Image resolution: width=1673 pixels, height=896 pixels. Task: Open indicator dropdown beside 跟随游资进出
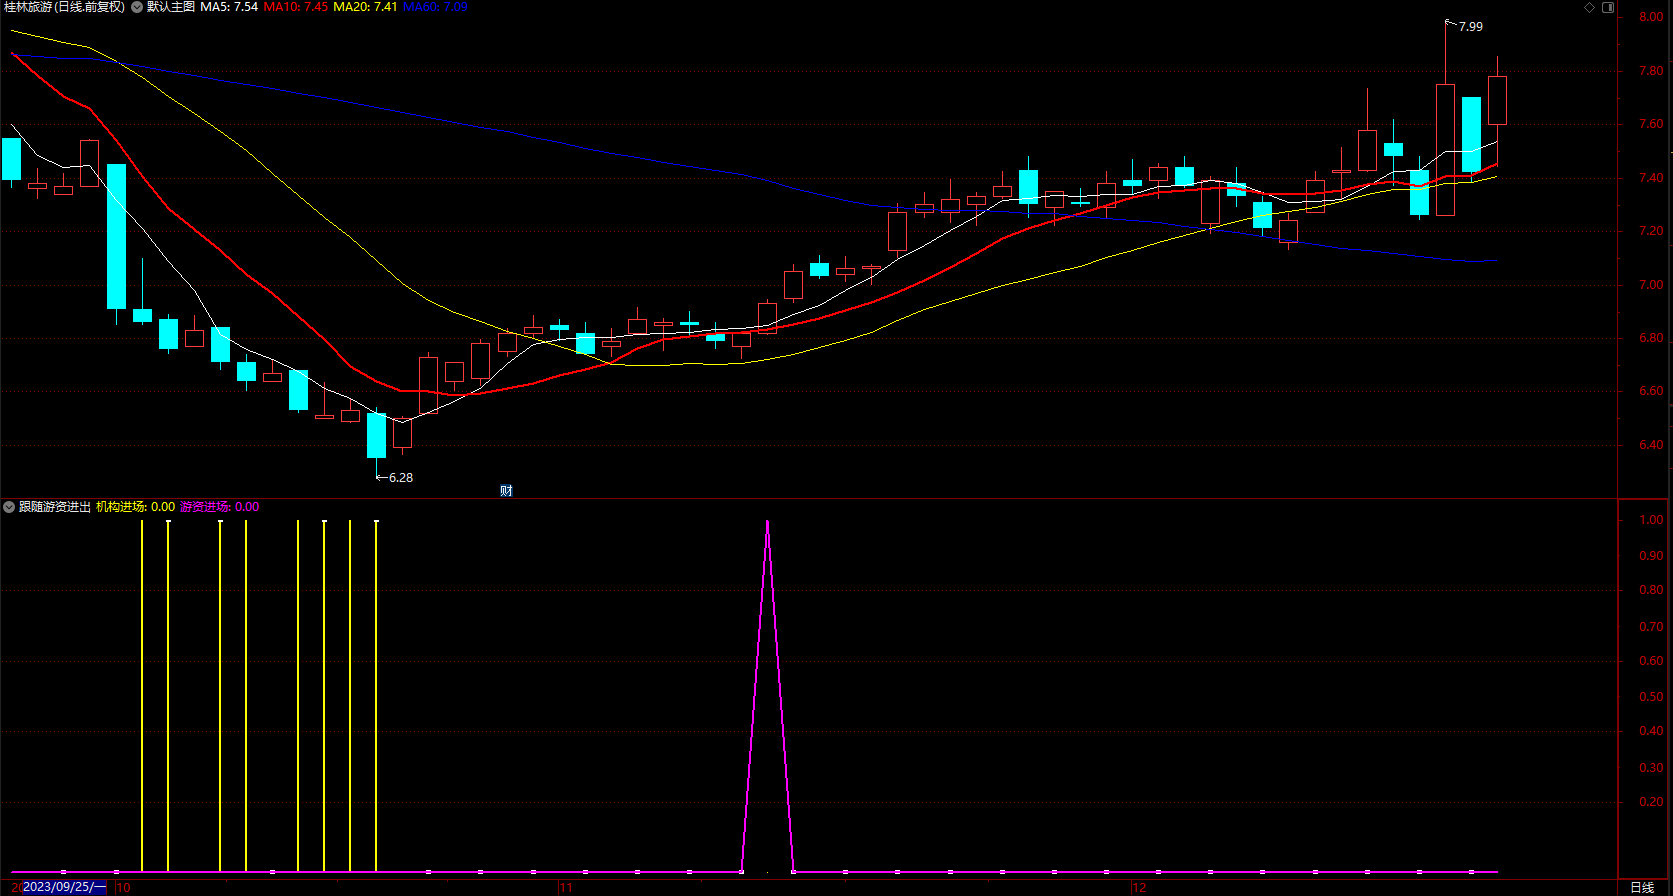click(9, 507)
